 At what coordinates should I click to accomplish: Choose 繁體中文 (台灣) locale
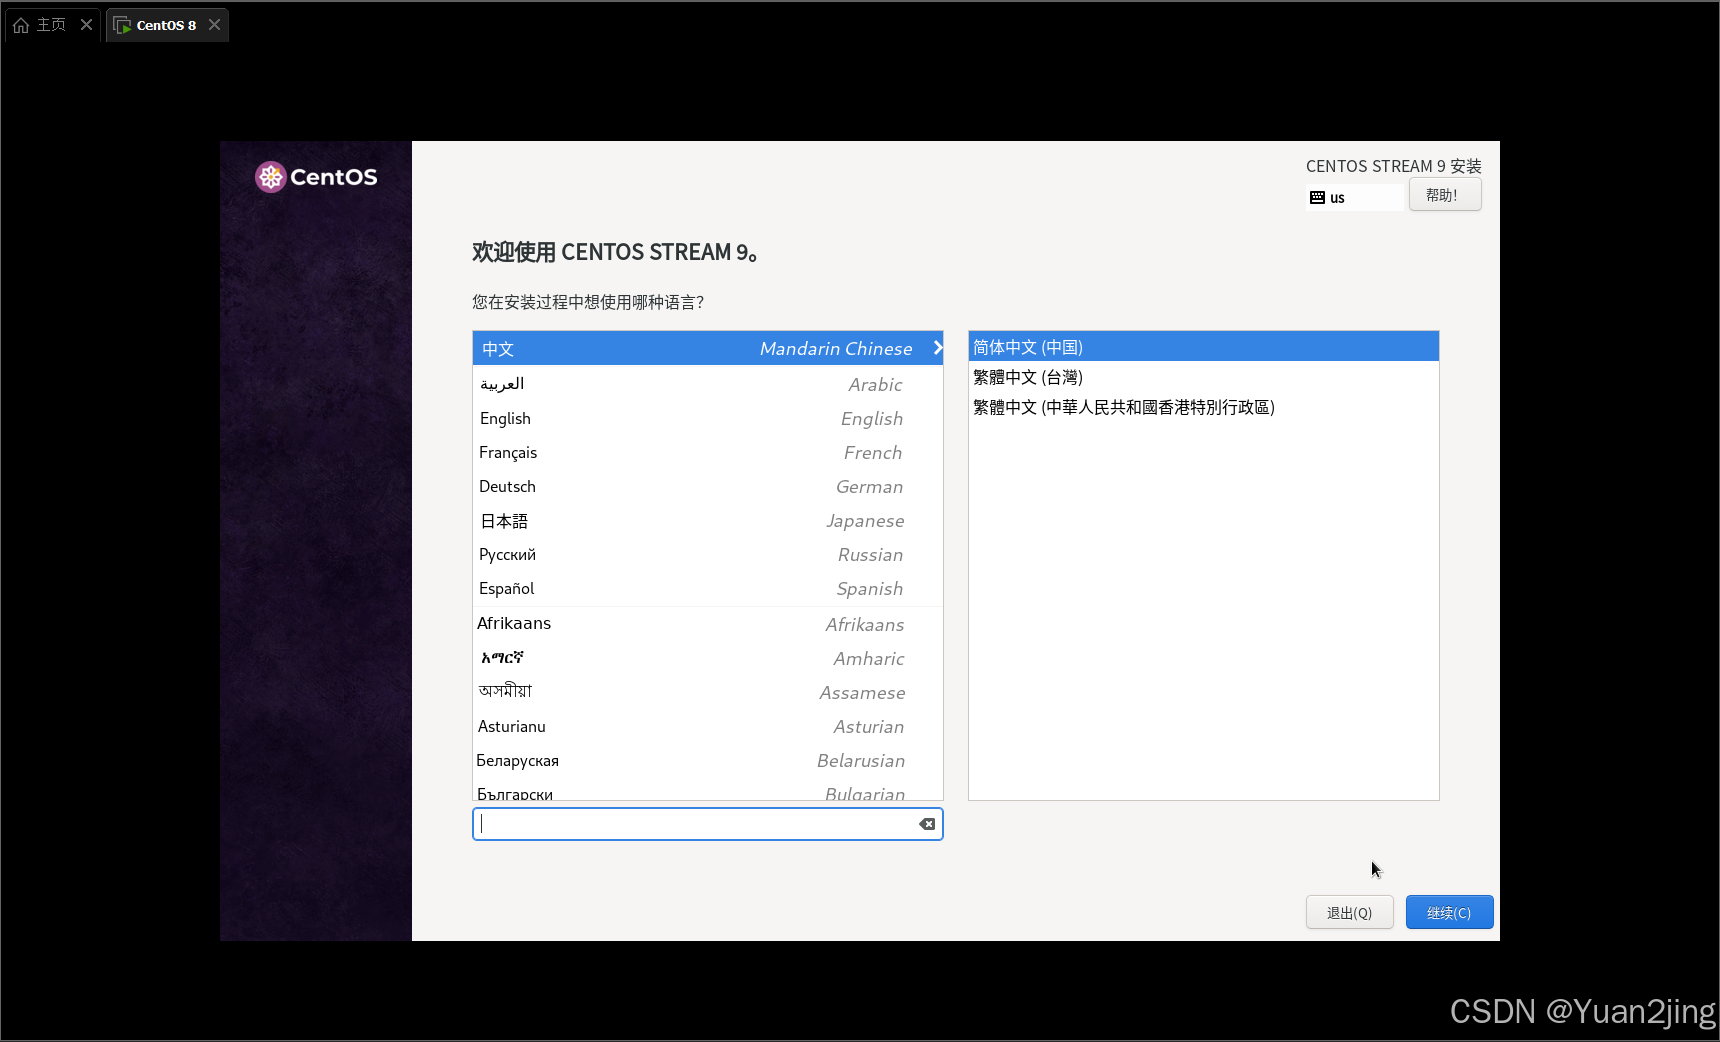(1203, 377)
